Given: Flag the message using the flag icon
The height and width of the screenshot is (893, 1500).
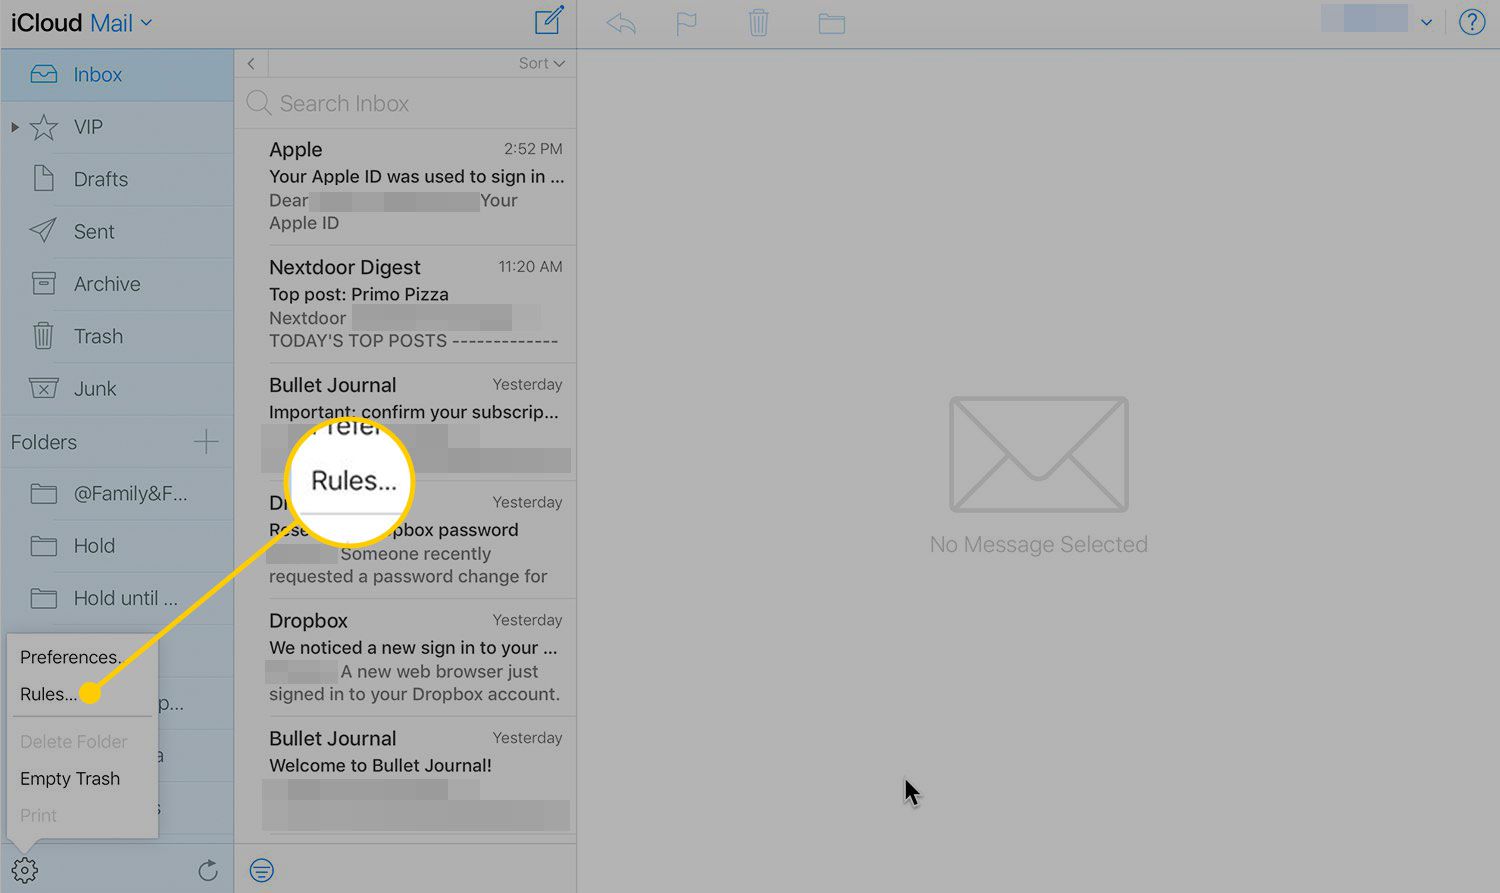Looking at the screenshot, I should 687,23.
